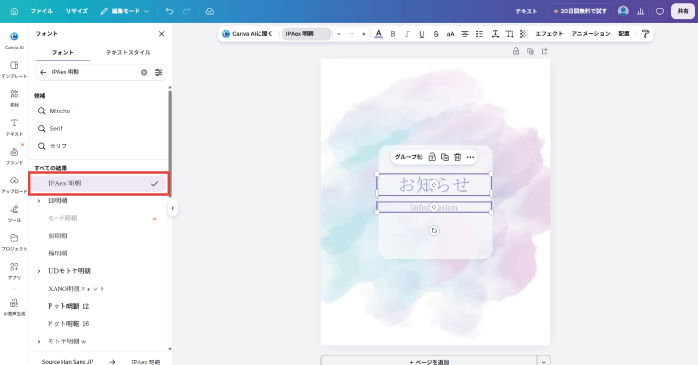Image resolution: width=698 pixels, height=365 pixels.
Task: Toggle the bulleted list
Action: coord(479,34)
